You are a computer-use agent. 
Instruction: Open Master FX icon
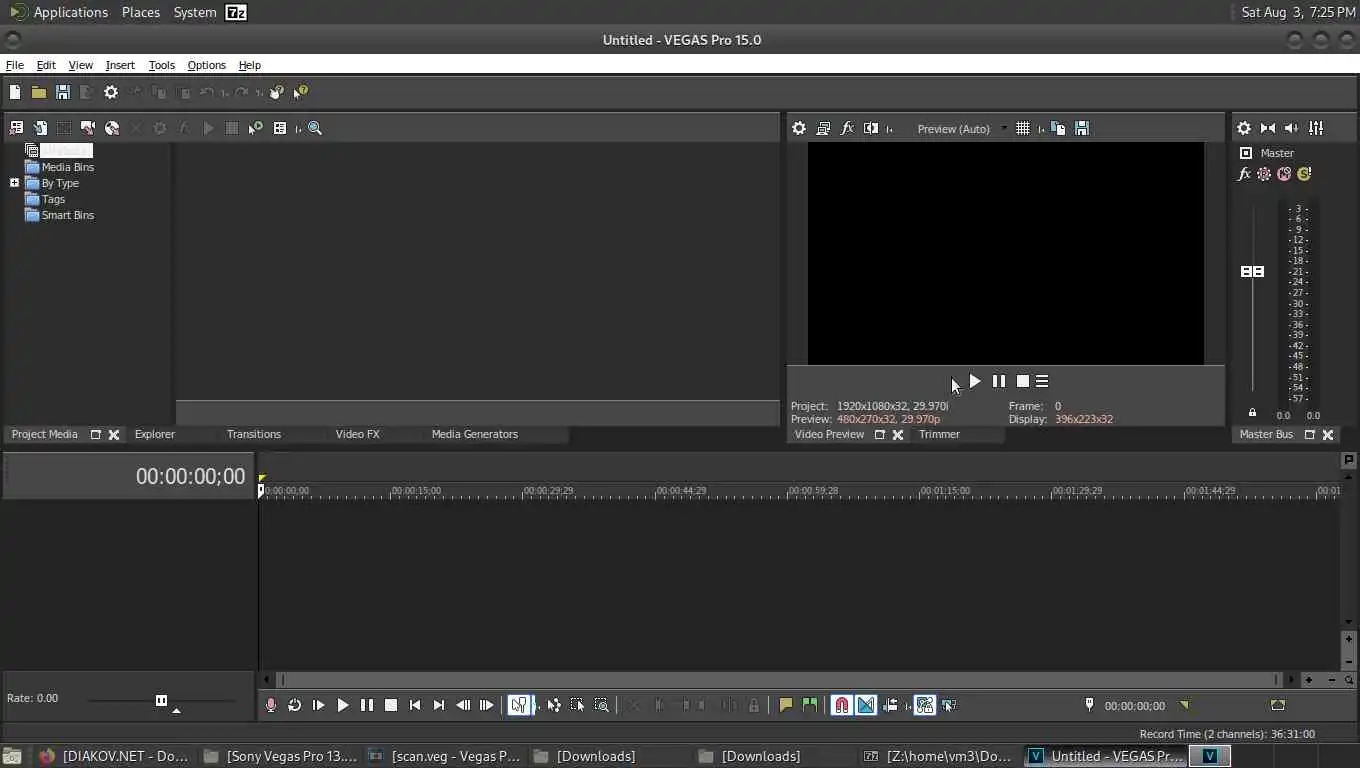tap(1244, 174)
